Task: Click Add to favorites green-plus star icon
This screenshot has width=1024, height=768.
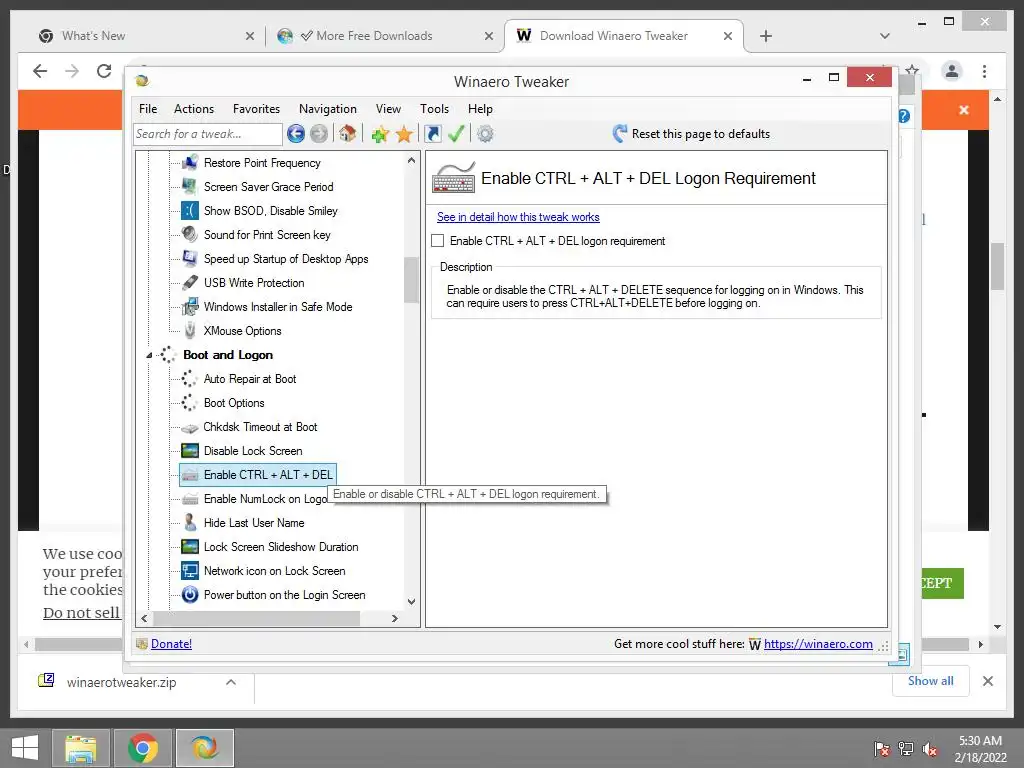Action: click(x=380, y=135)
